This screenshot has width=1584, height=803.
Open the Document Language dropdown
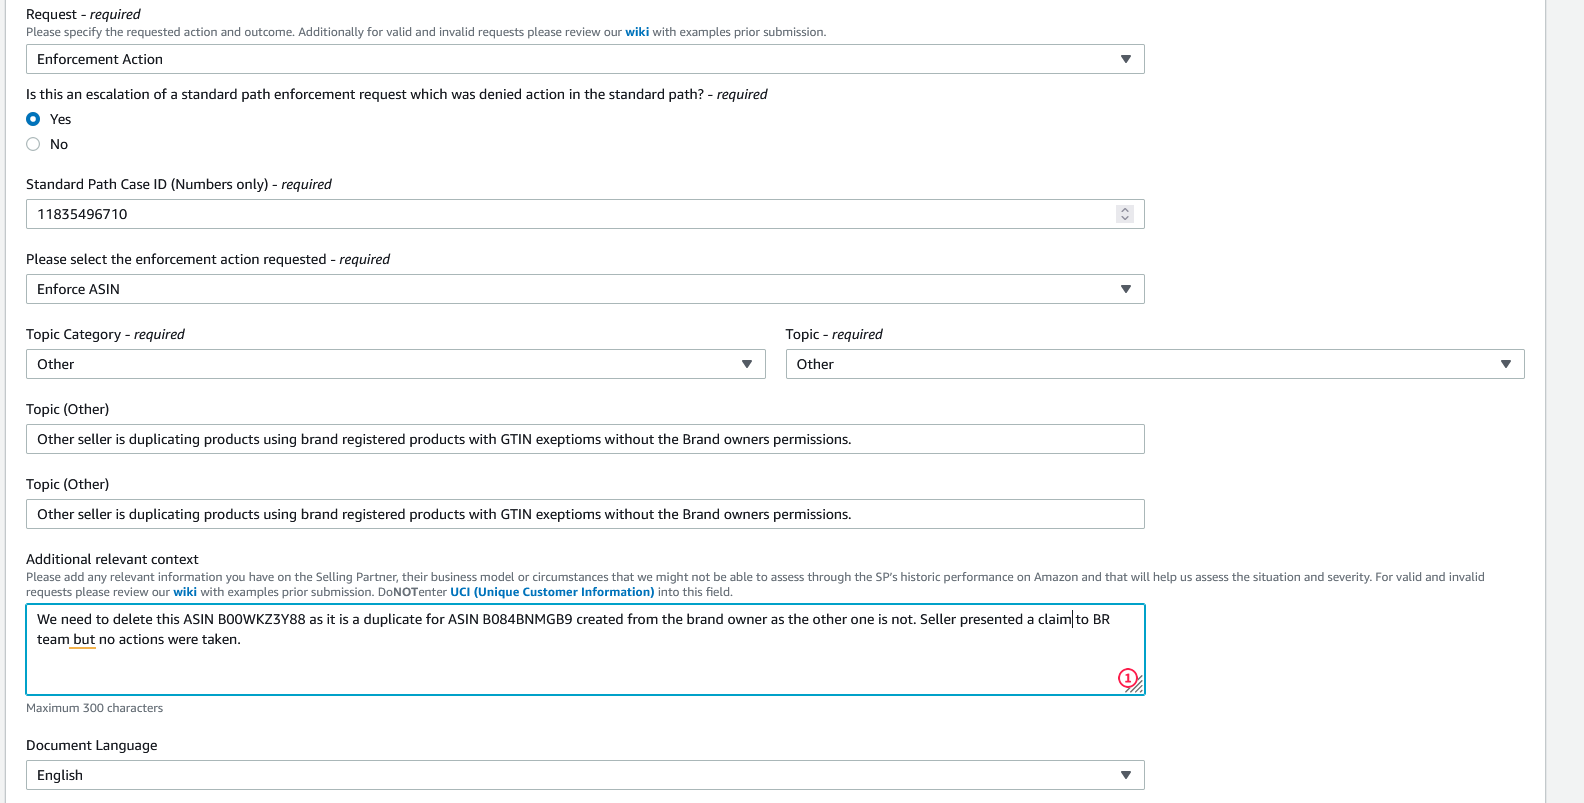[x=585, y=775]
